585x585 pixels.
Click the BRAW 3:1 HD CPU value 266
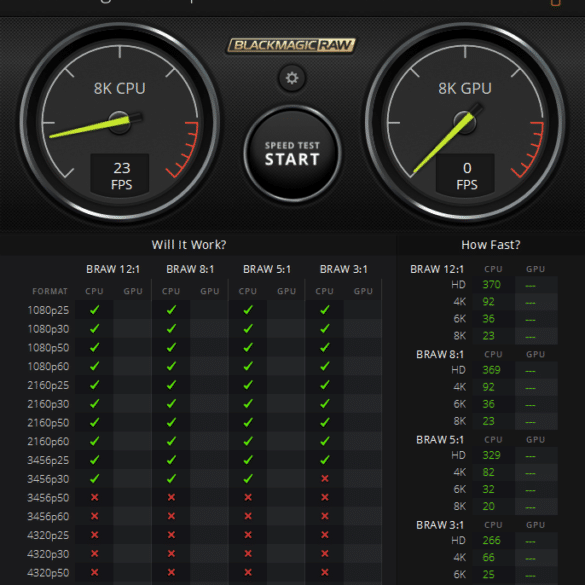click(x=491, y=541)
